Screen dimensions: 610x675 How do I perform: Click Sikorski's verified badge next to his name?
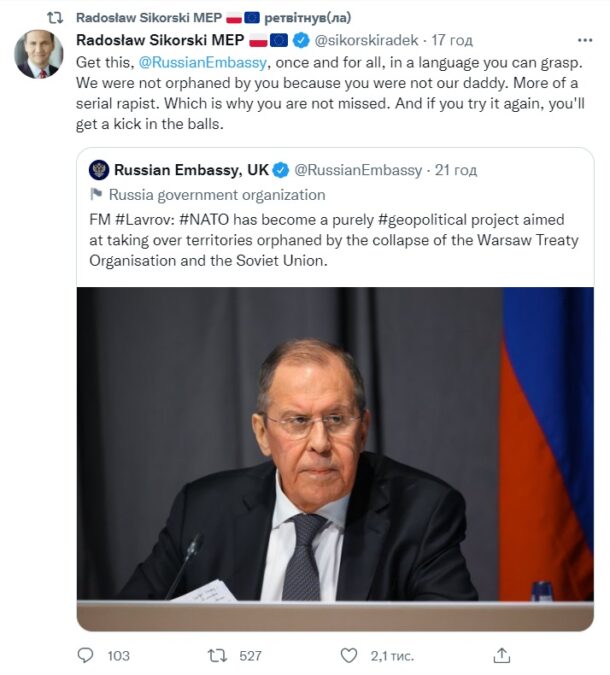(302, 41)
